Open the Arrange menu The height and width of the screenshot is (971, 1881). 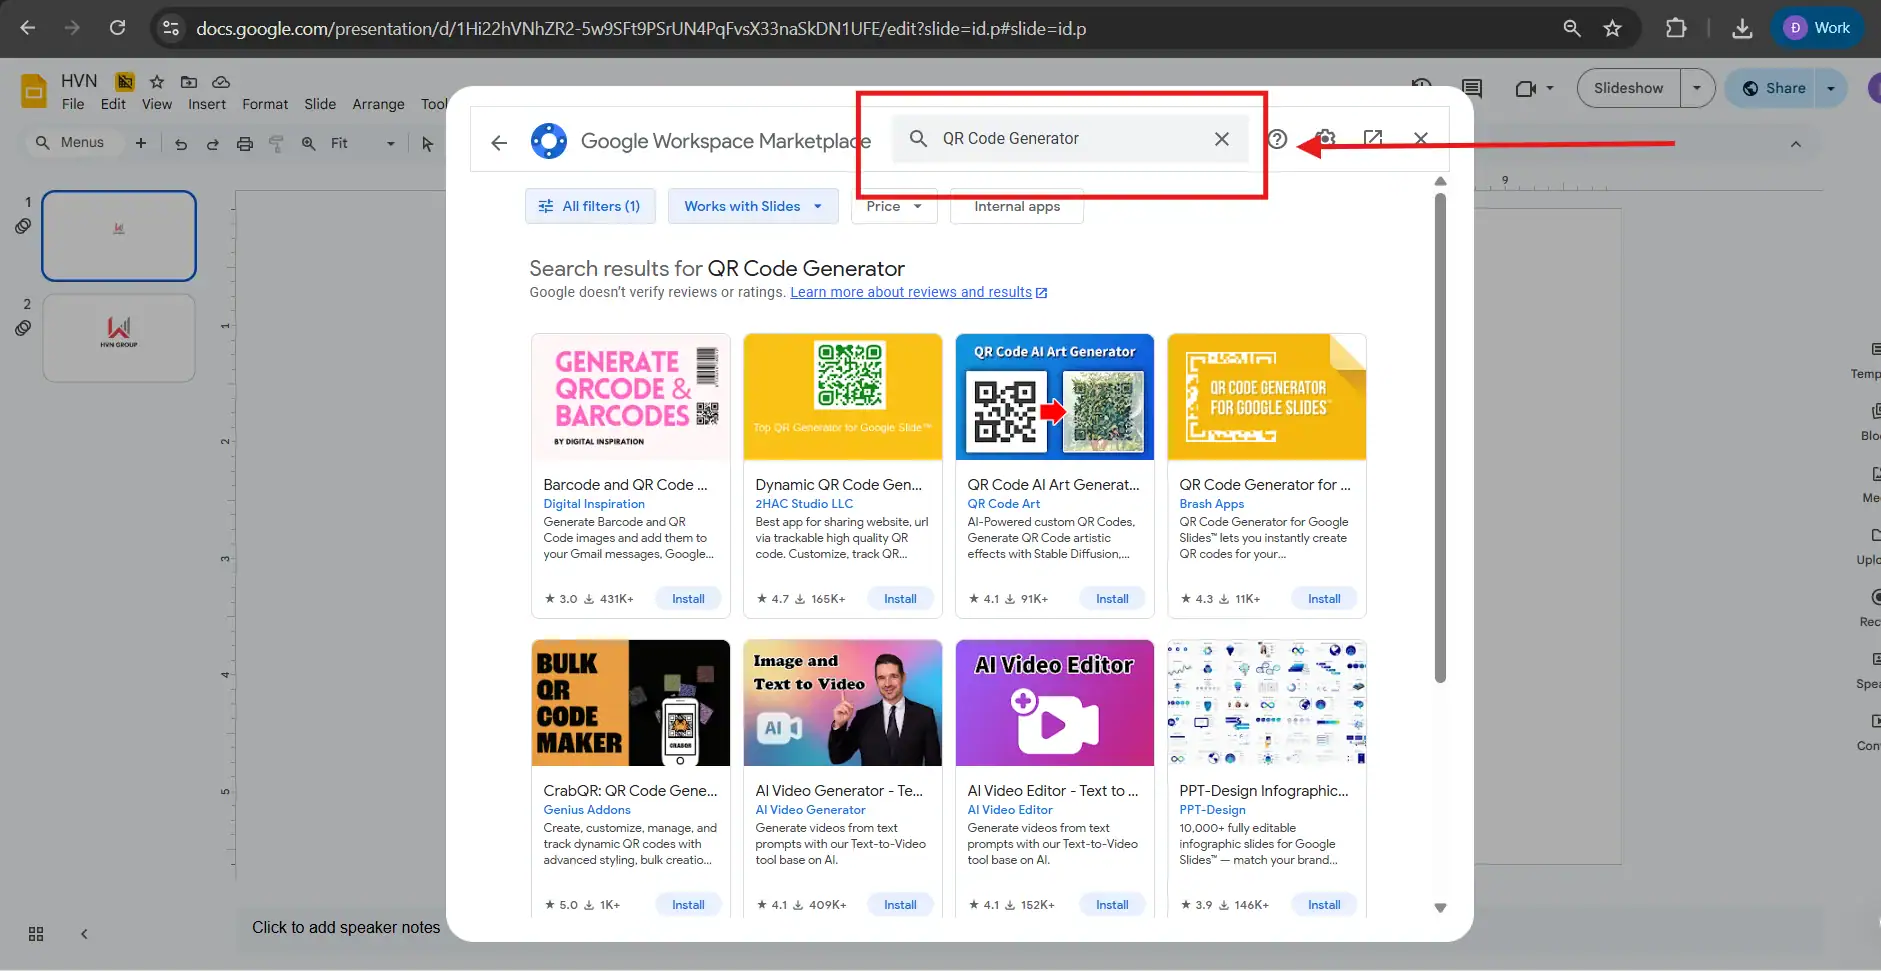coord(378,104)
